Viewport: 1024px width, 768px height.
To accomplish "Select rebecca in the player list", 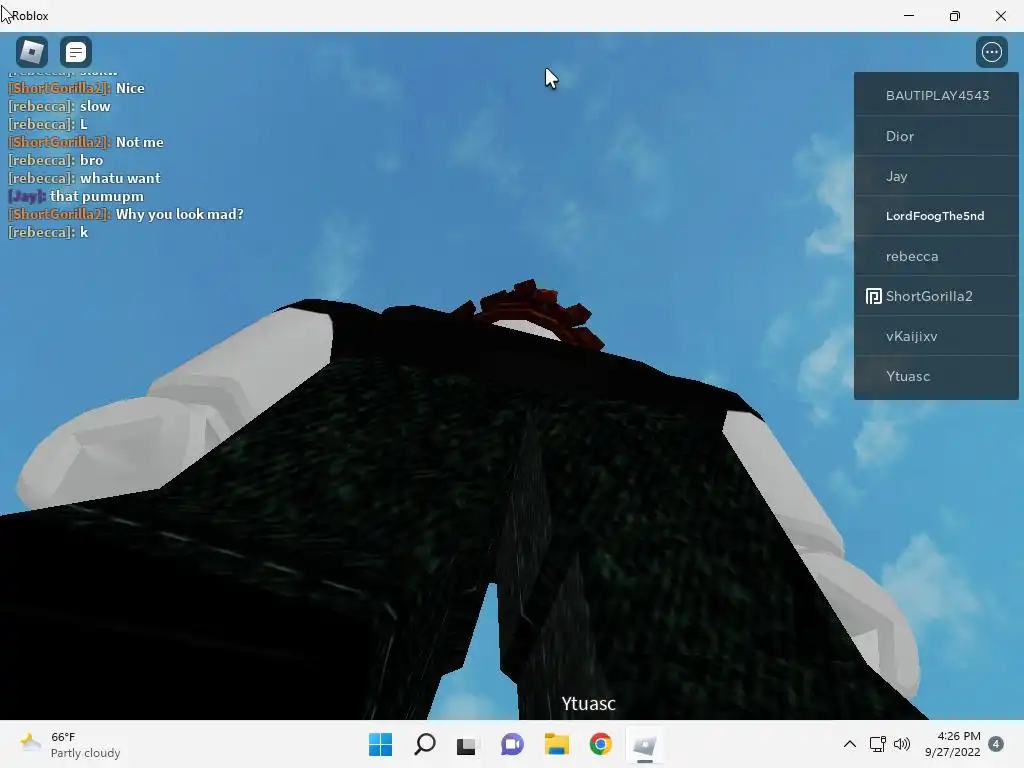I will click(936, 256).
